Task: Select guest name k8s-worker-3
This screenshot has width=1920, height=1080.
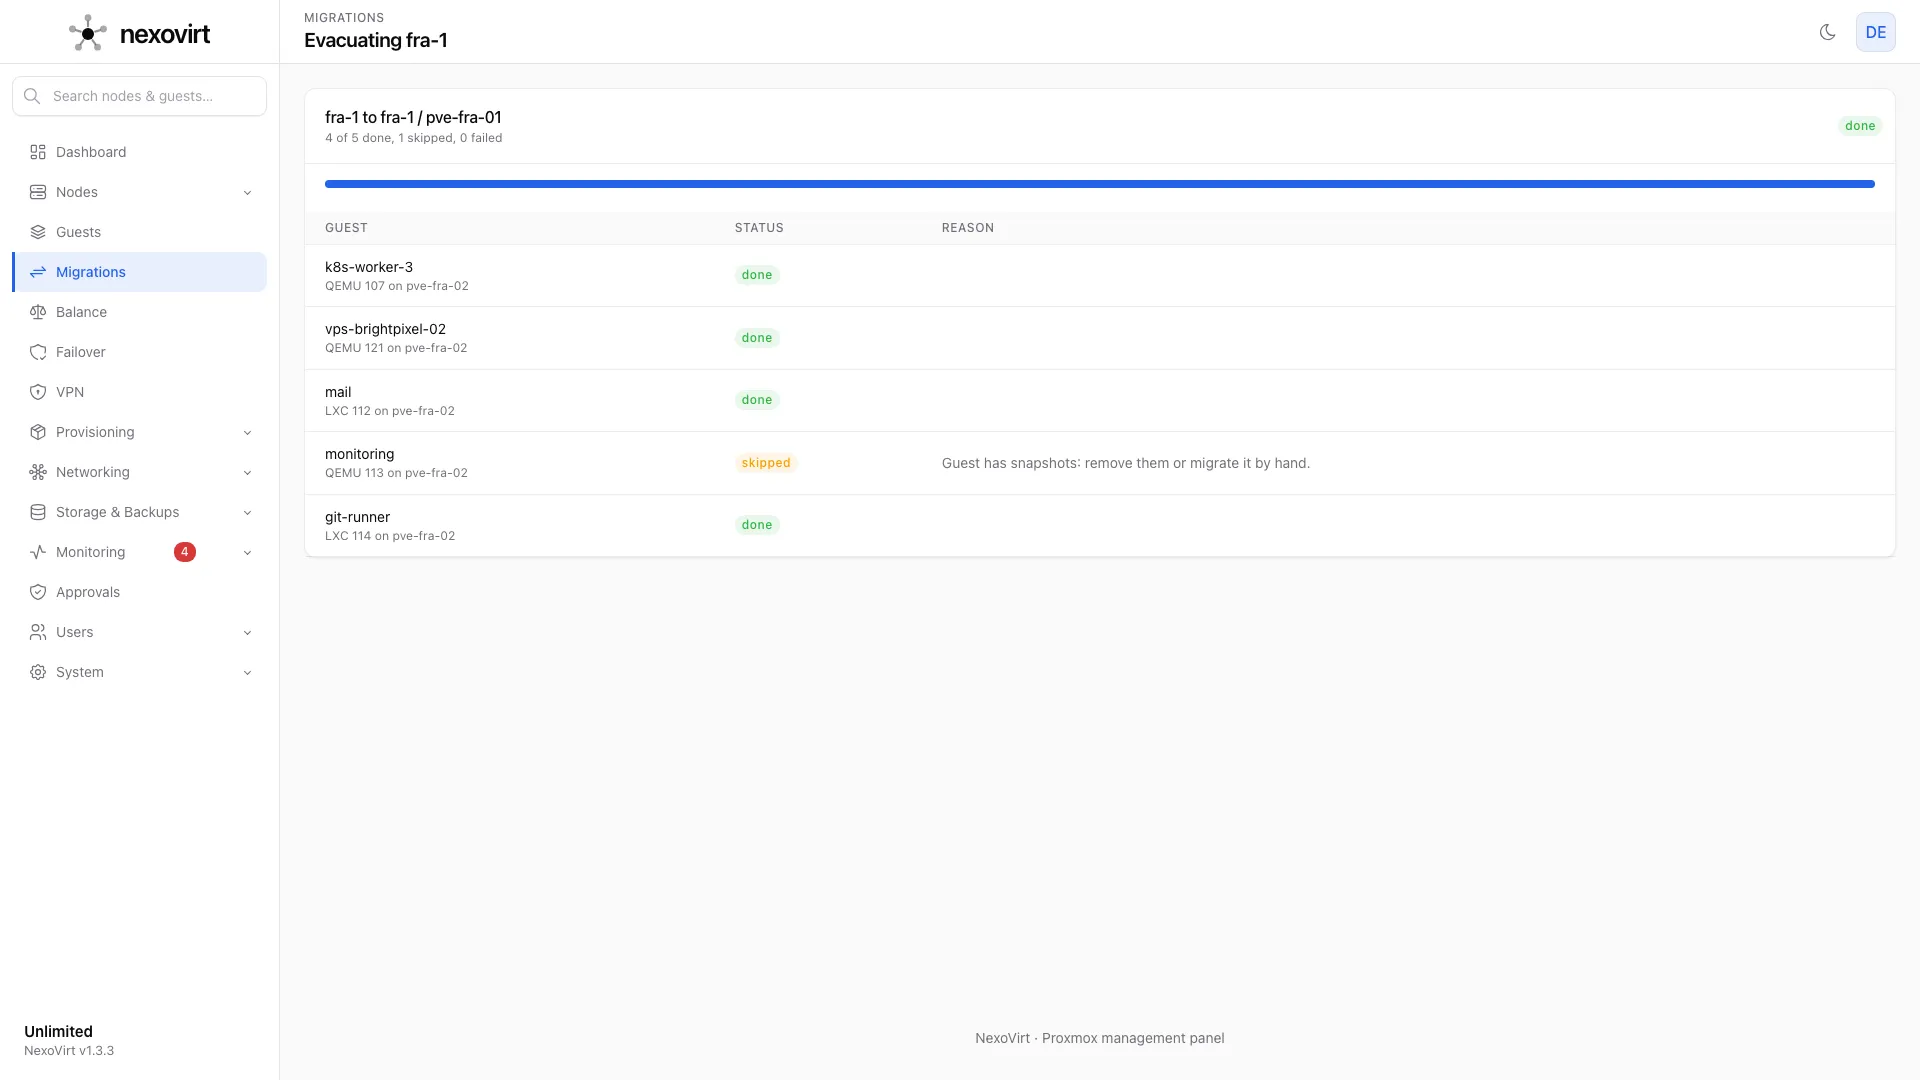Action: point(369,267)
